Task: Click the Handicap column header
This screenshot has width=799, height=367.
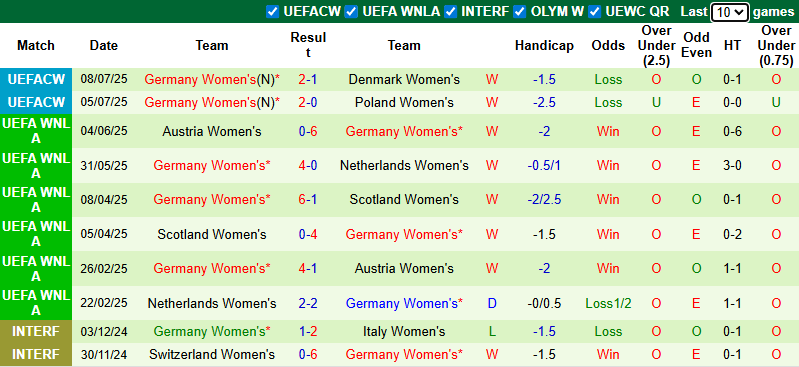Action: click(544, 45)
